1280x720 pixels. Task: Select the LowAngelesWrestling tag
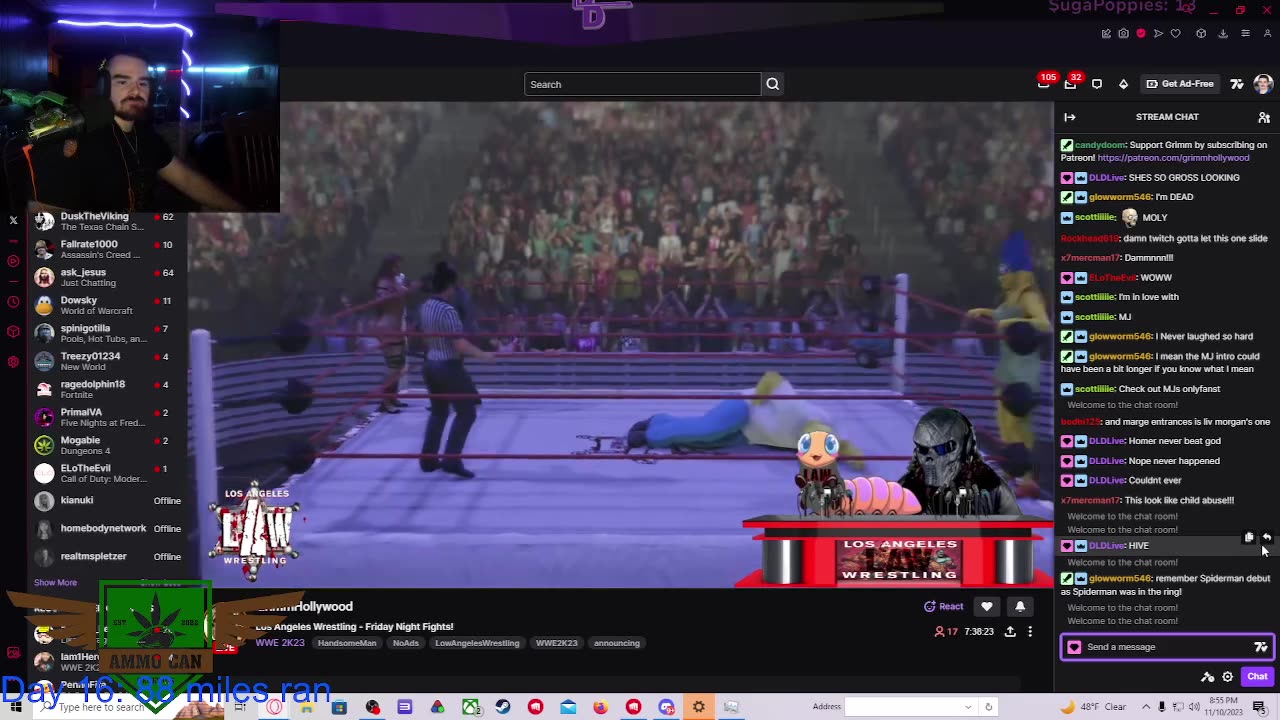pos(477,643)
